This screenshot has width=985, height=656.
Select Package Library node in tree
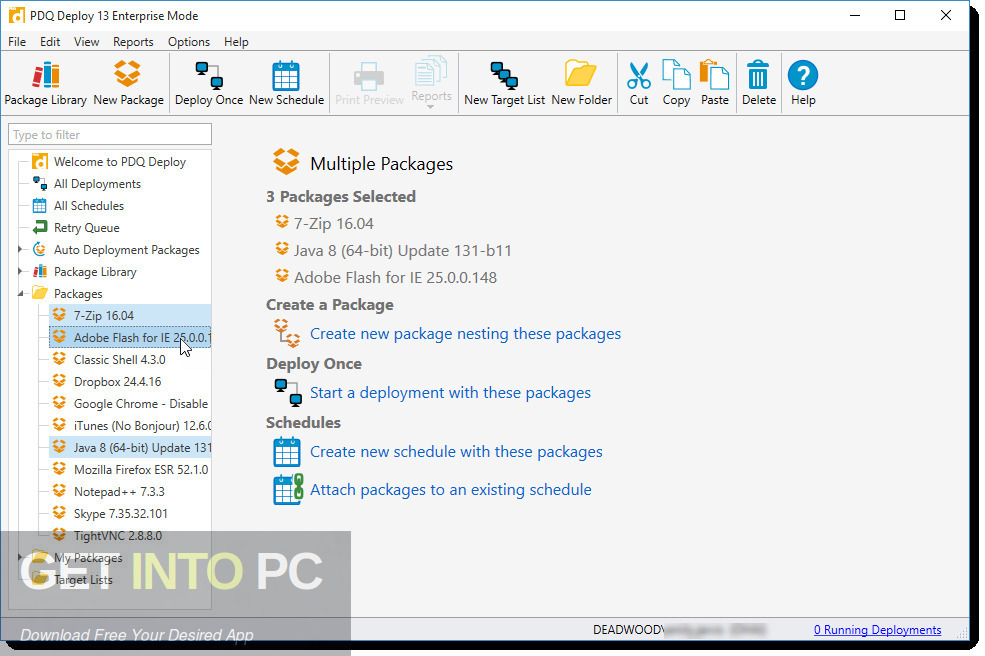point(95,271)
